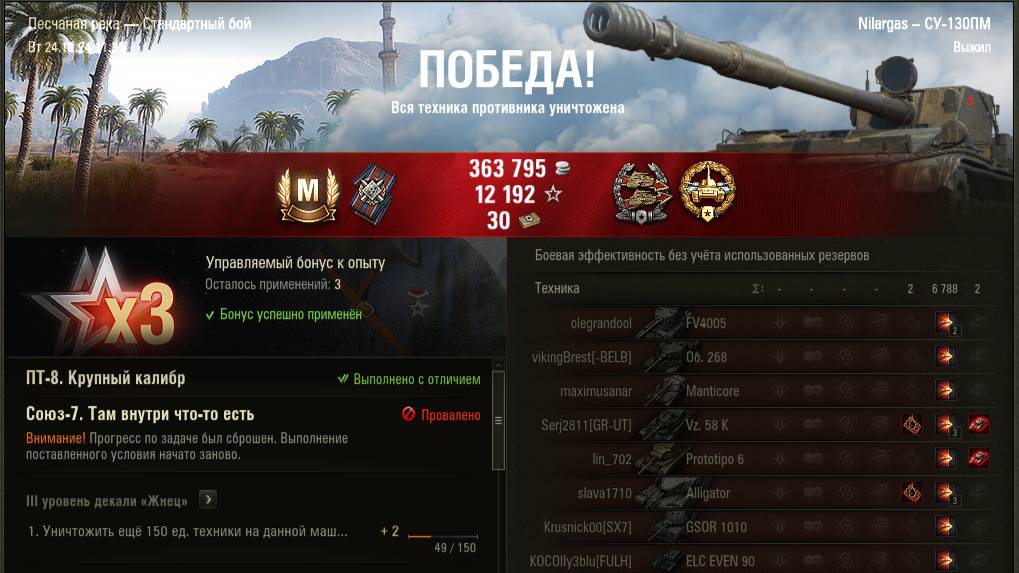
Task: Open mission Союз-7. Там внутри что-то есть
Action: 140,414
